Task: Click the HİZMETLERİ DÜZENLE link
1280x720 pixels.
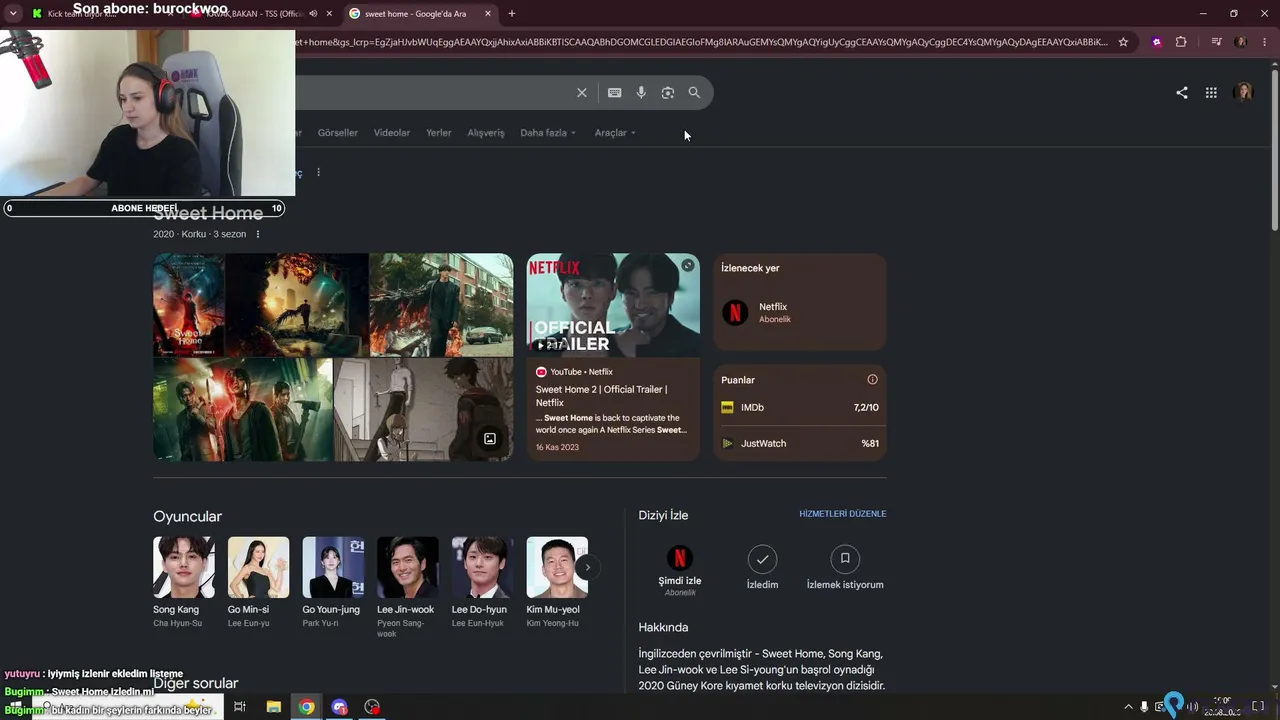Action: (843, 514)
